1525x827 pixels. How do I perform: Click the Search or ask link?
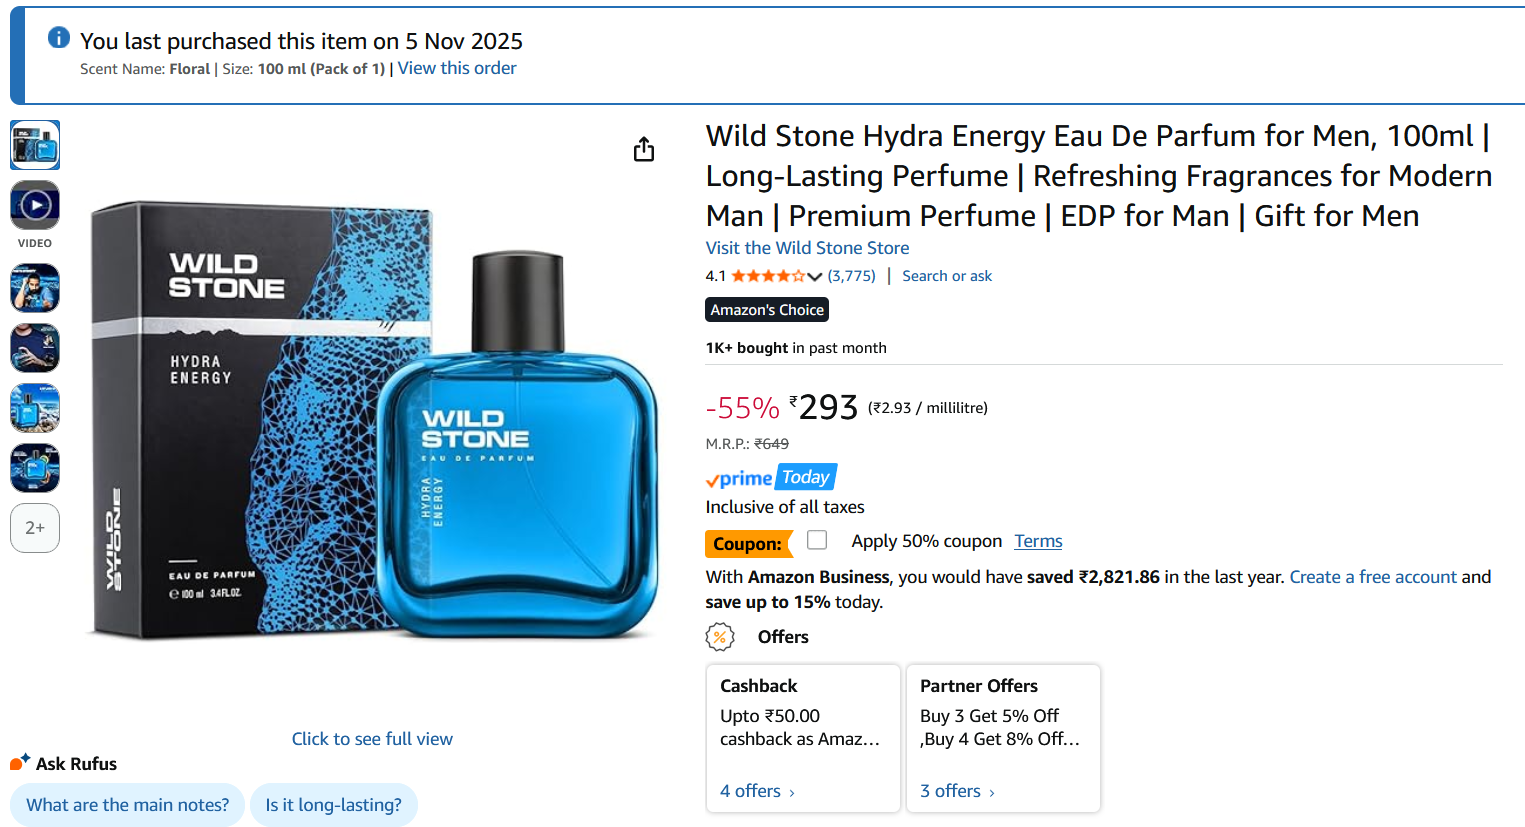click(x=947, y=276)
